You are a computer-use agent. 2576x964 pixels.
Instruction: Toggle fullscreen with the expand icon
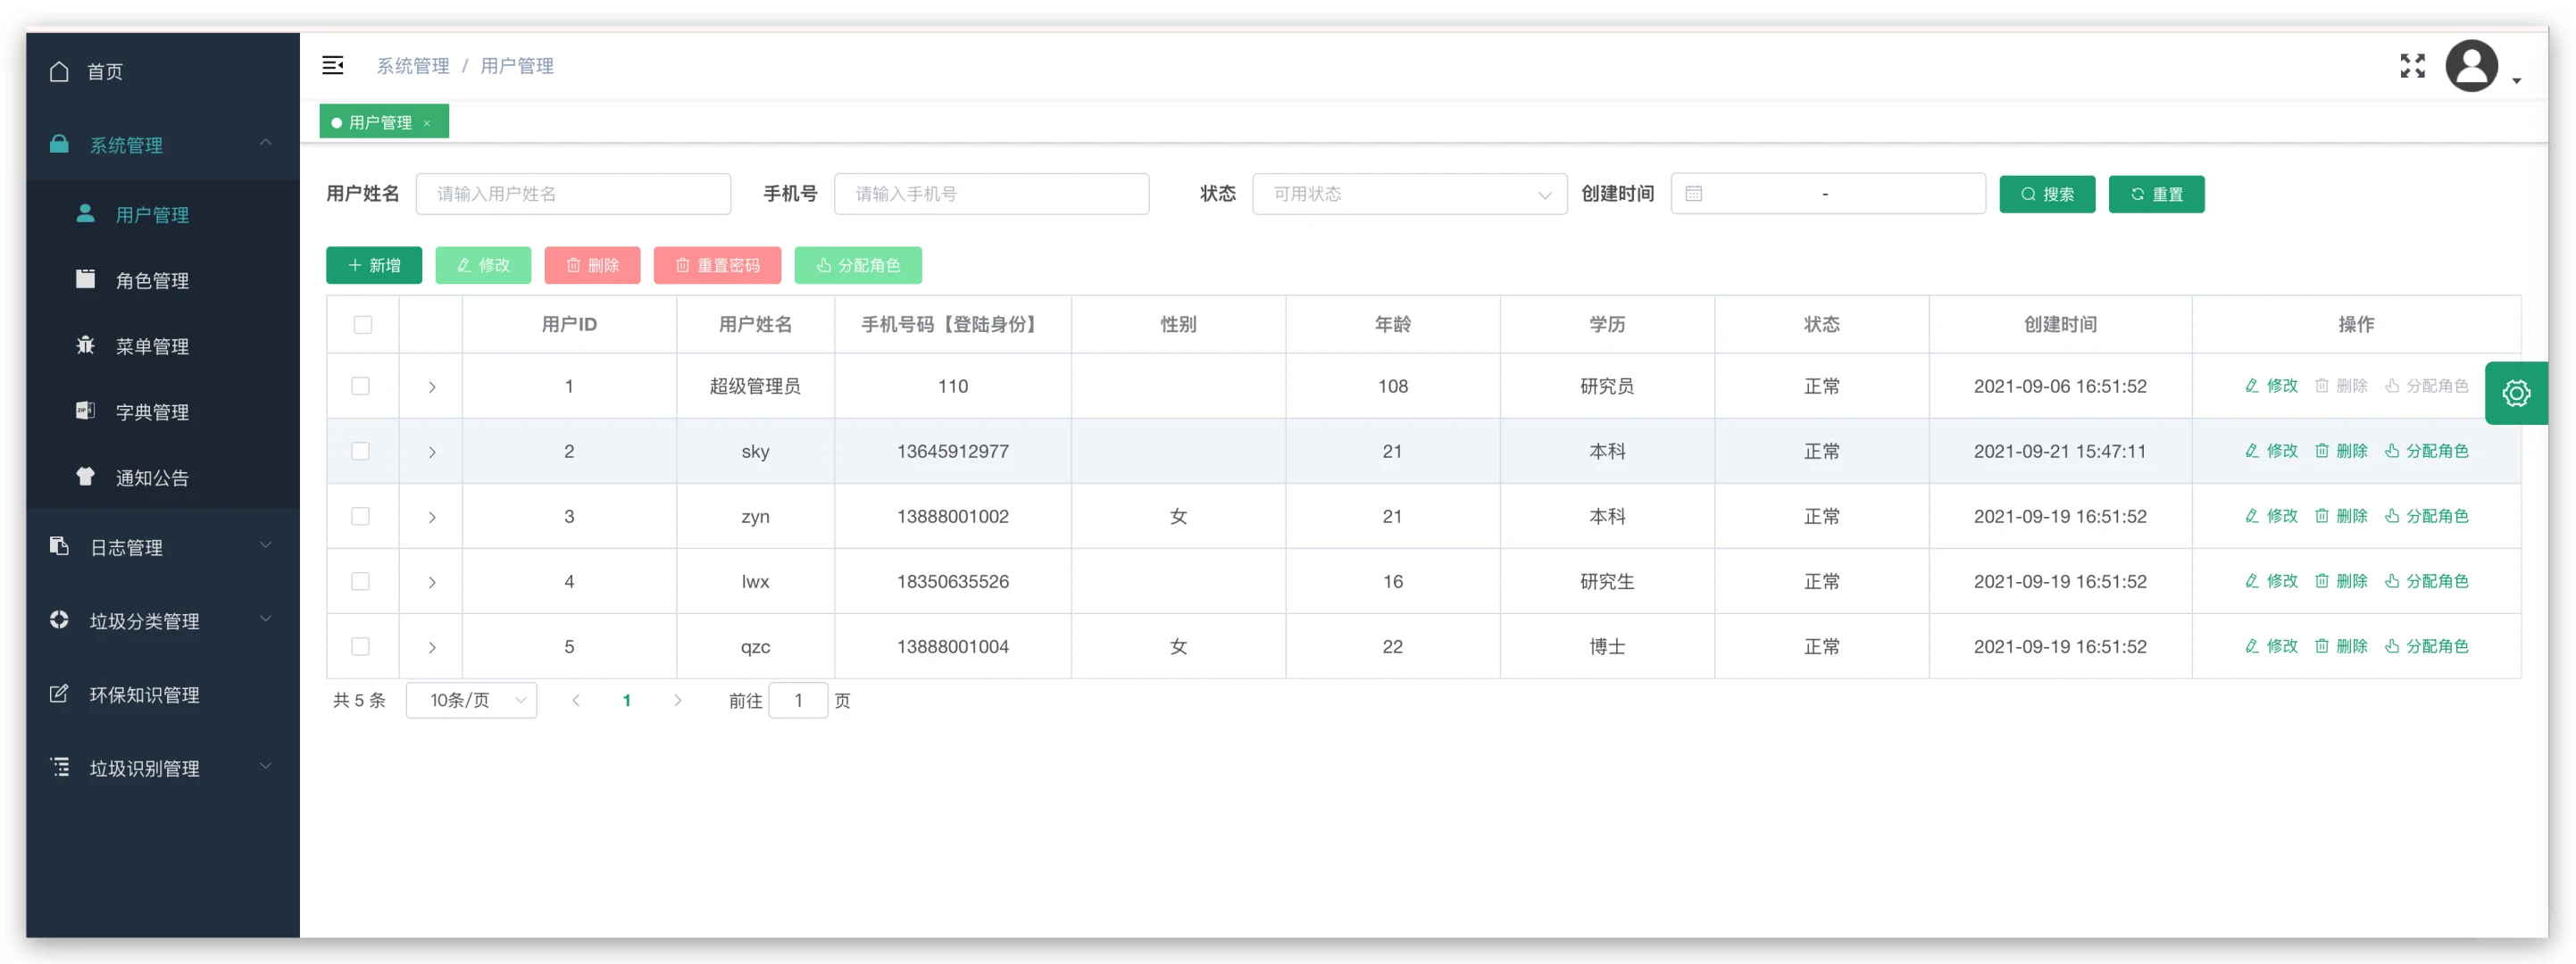[2411, 66]
